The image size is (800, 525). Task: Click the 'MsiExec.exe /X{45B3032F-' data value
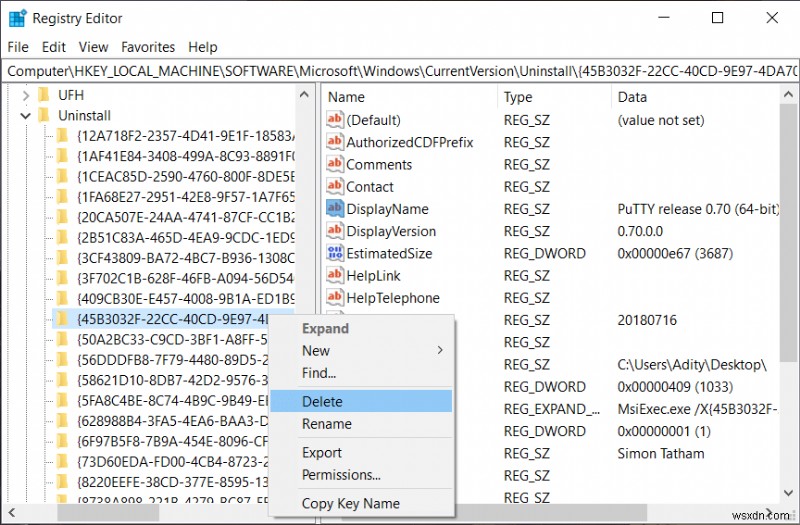pyautogui.click(x=698, y=409)
